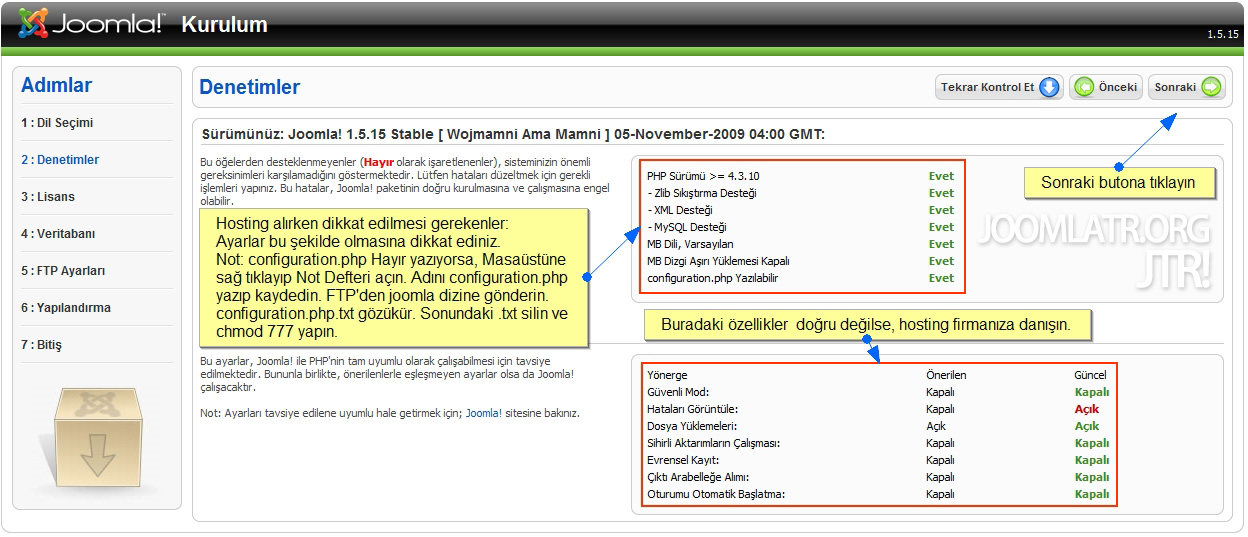The image size is (1248, 537).
Task: Click the Yönerge column header
Action: pos(667,375)
